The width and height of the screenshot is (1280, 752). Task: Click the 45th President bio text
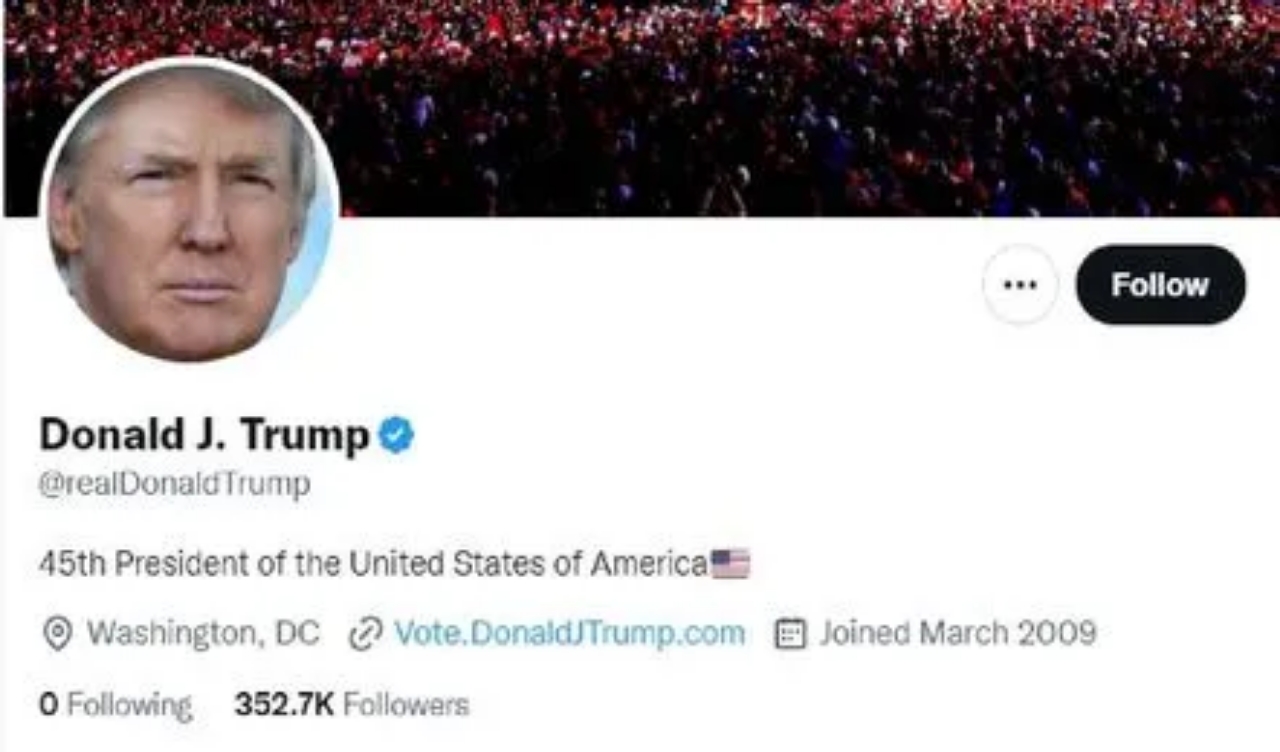pos(373,564)
